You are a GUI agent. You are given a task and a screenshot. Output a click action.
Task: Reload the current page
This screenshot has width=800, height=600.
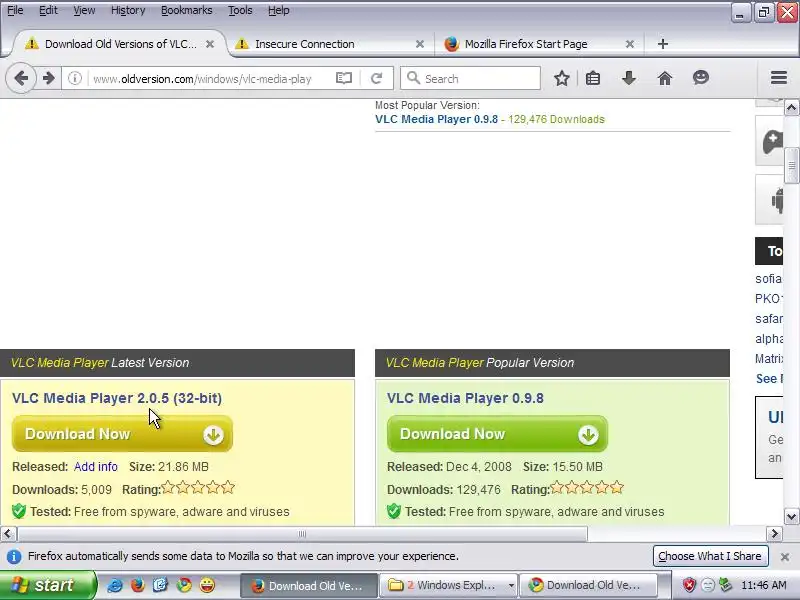(x=377, y=78)
